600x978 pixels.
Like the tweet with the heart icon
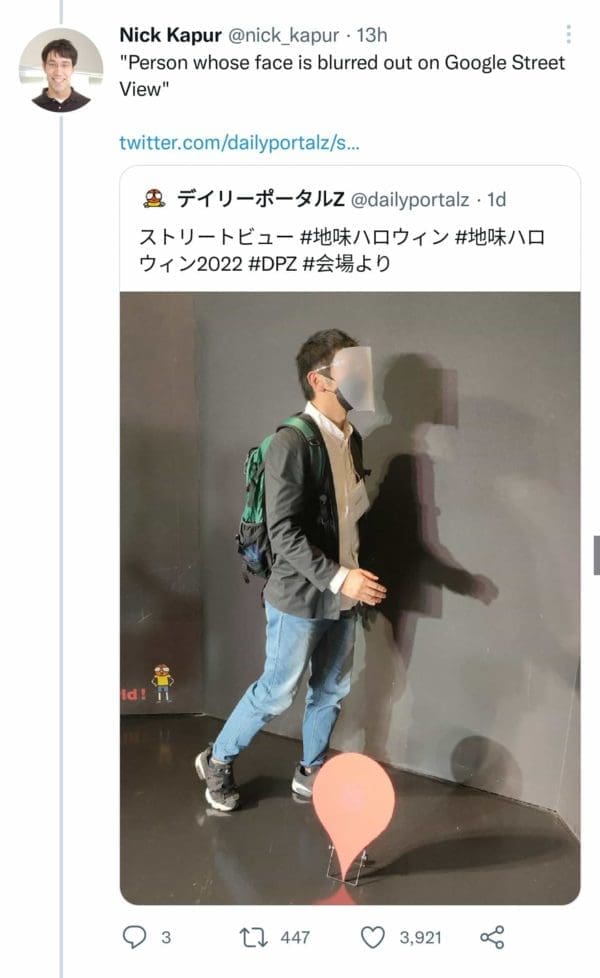click(x=373, y=937)
